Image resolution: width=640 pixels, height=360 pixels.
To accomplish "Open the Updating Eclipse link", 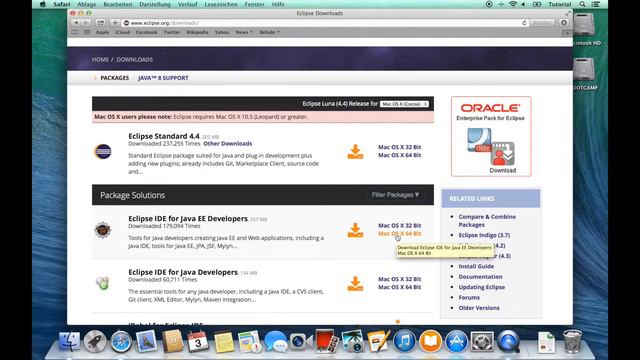I will click(482, 287).
